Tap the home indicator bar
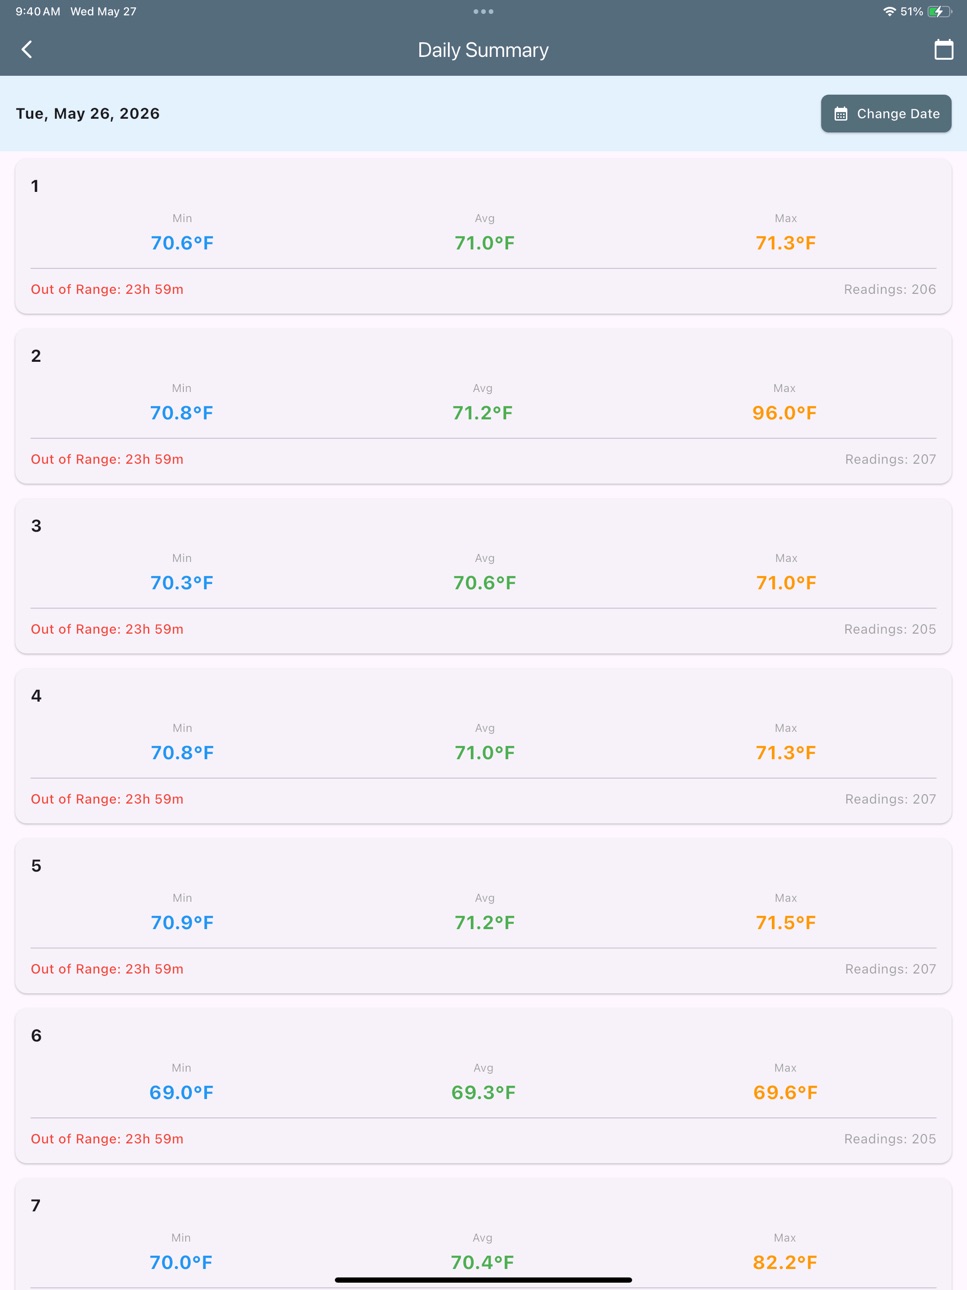Screen dimensions: 967x1290 (x=483, y=1280)
